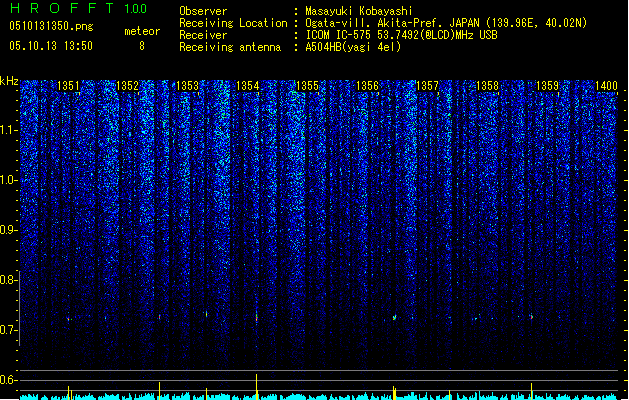The height and width of the screenshot is (400, 629).
Task: Click the red meteor echo spot below 1354
Action: [257, 317]
